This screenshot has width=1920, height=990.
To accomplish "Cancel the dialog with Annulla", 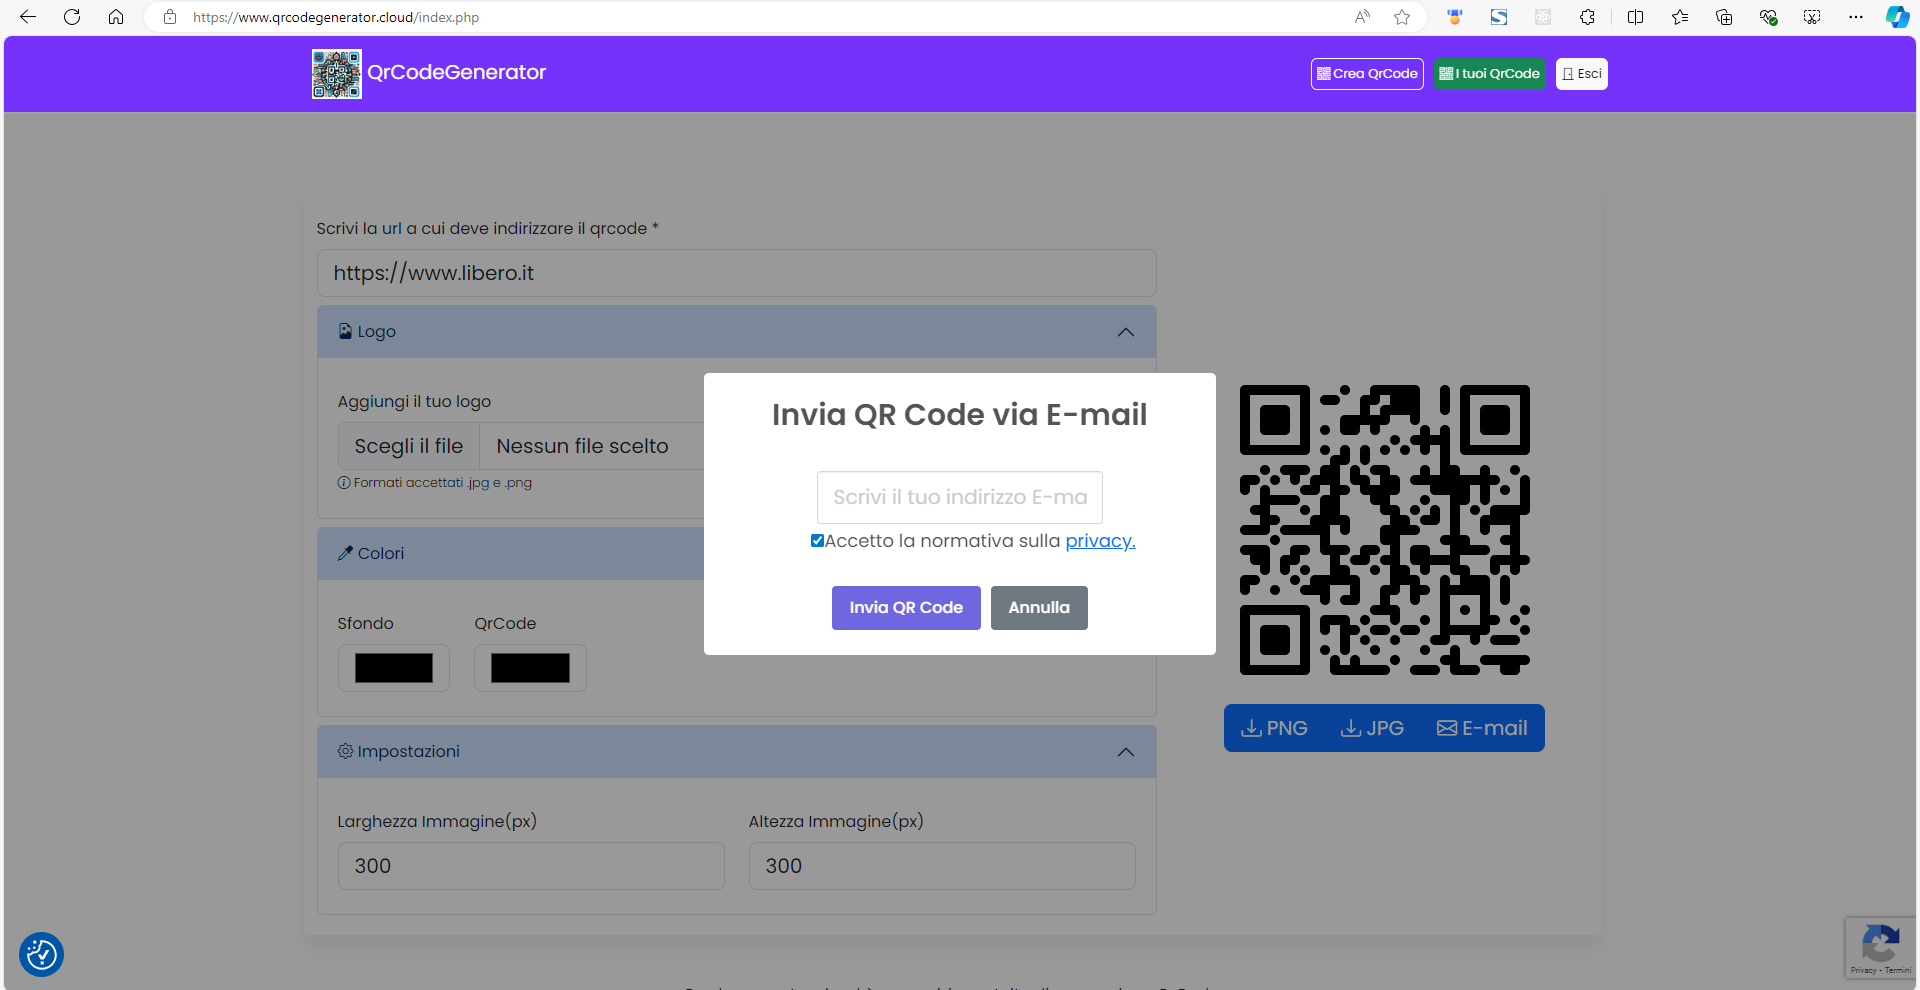I will pyautogui.click(x=1038, y=608).
